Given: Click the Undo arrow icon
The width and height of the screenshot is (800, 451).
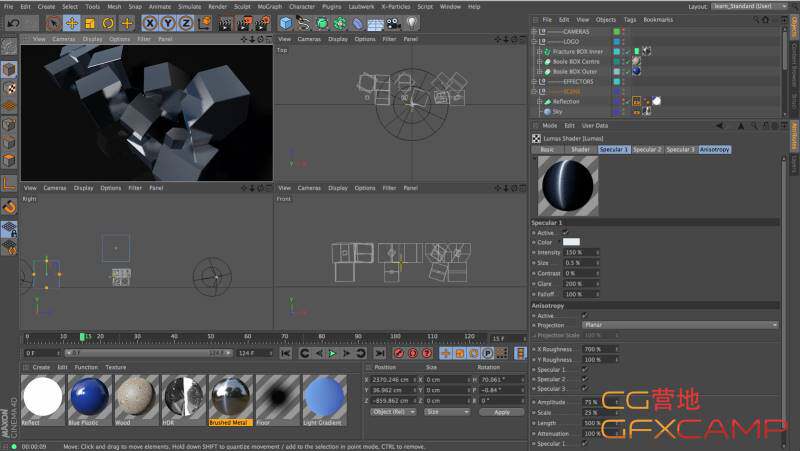Looking at the screenshot, I should point(13,22).
